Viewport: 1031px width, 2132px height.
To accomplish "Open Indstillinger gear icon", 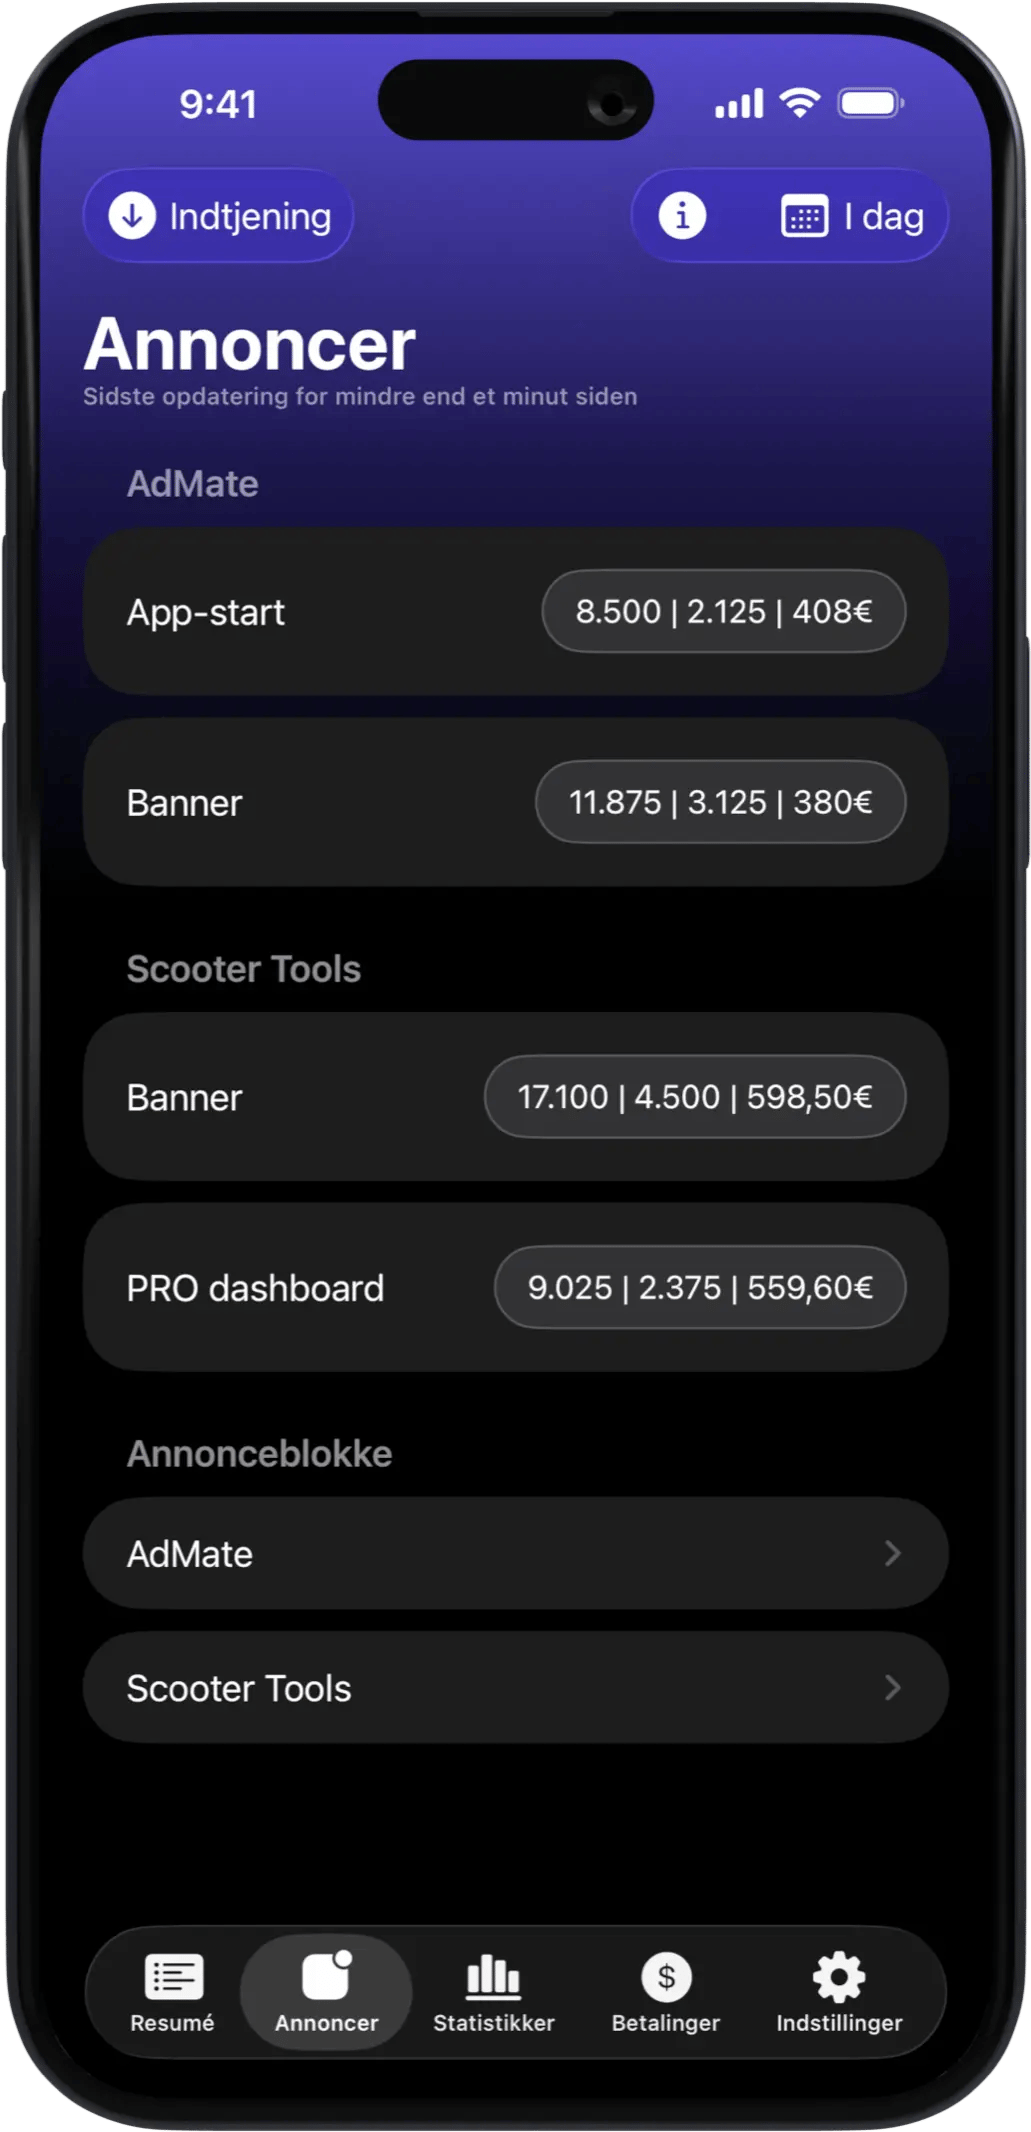I will 839,1976.
